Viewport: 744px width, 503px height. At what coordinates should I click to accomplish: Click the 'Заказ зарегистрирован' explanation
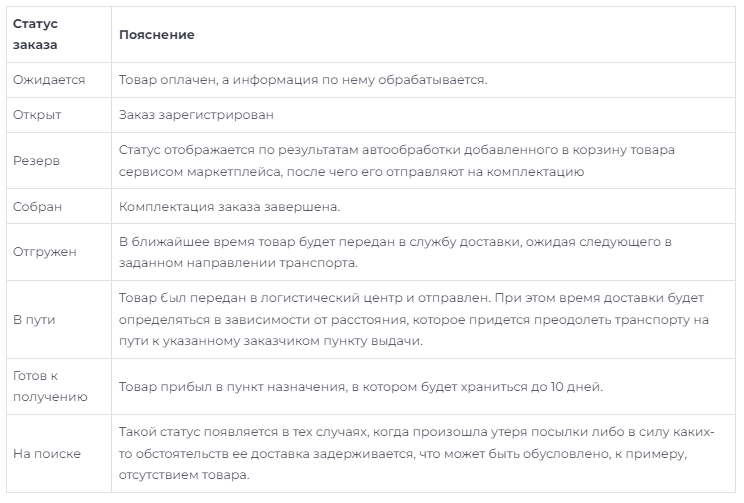coord(196,115)
